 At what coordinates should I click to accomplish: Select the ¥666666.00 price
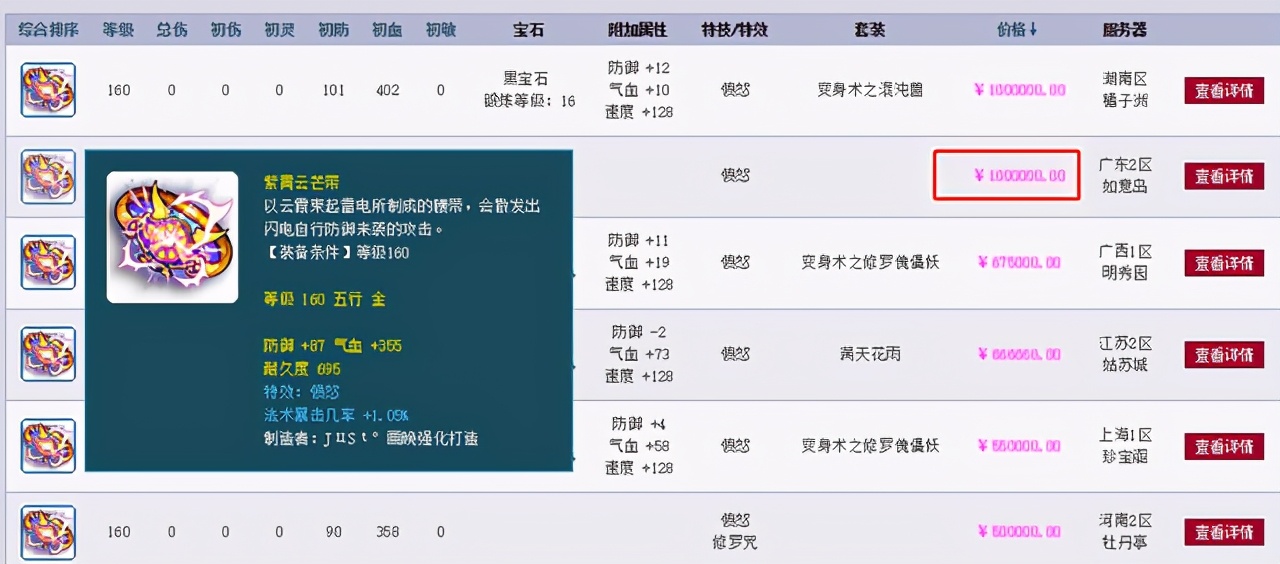pos(1019,354)
